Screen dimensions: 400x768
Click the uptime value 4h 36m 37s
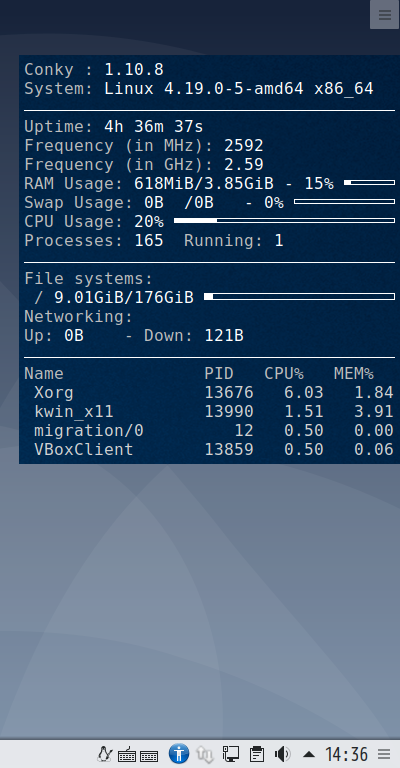point(154,127)
